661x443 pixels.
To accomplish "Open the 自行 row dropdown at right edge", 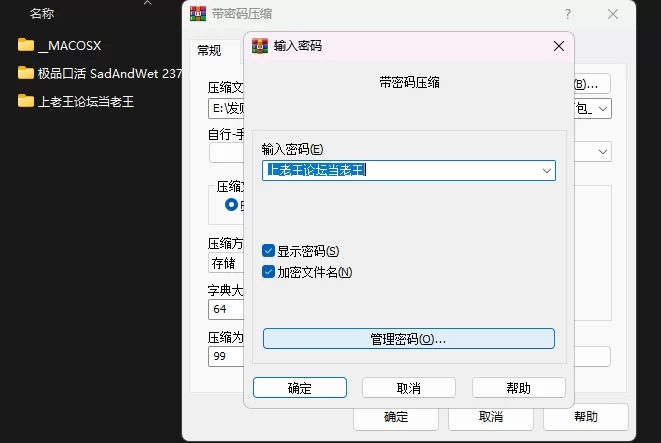I will [603, 152].
